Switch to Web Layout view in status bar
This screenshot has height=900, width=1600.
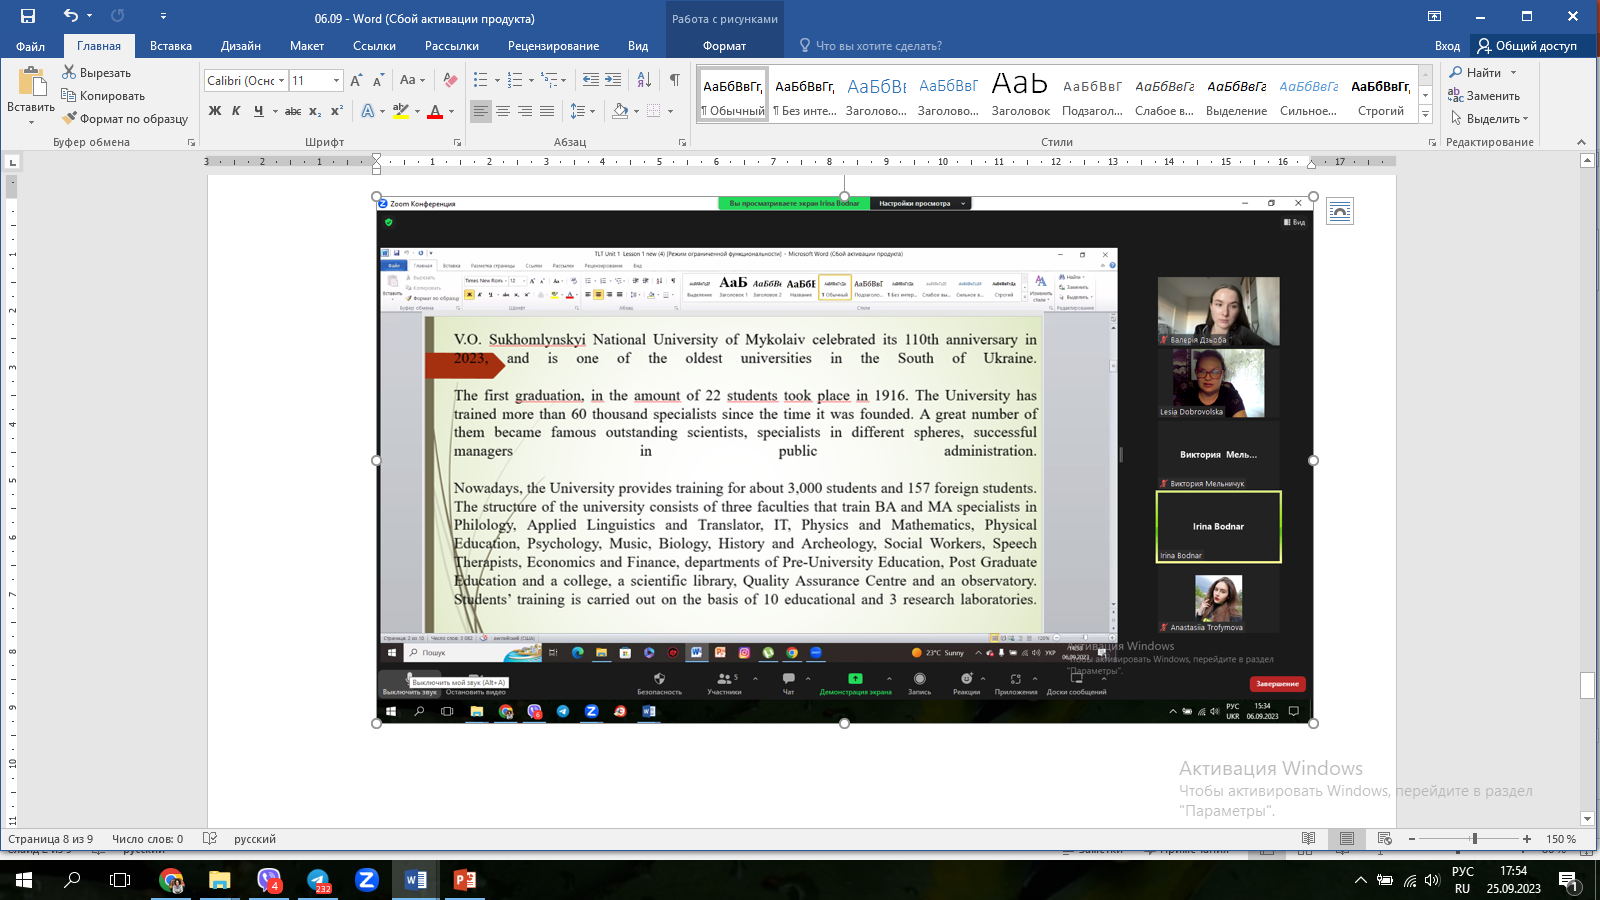1384,839
